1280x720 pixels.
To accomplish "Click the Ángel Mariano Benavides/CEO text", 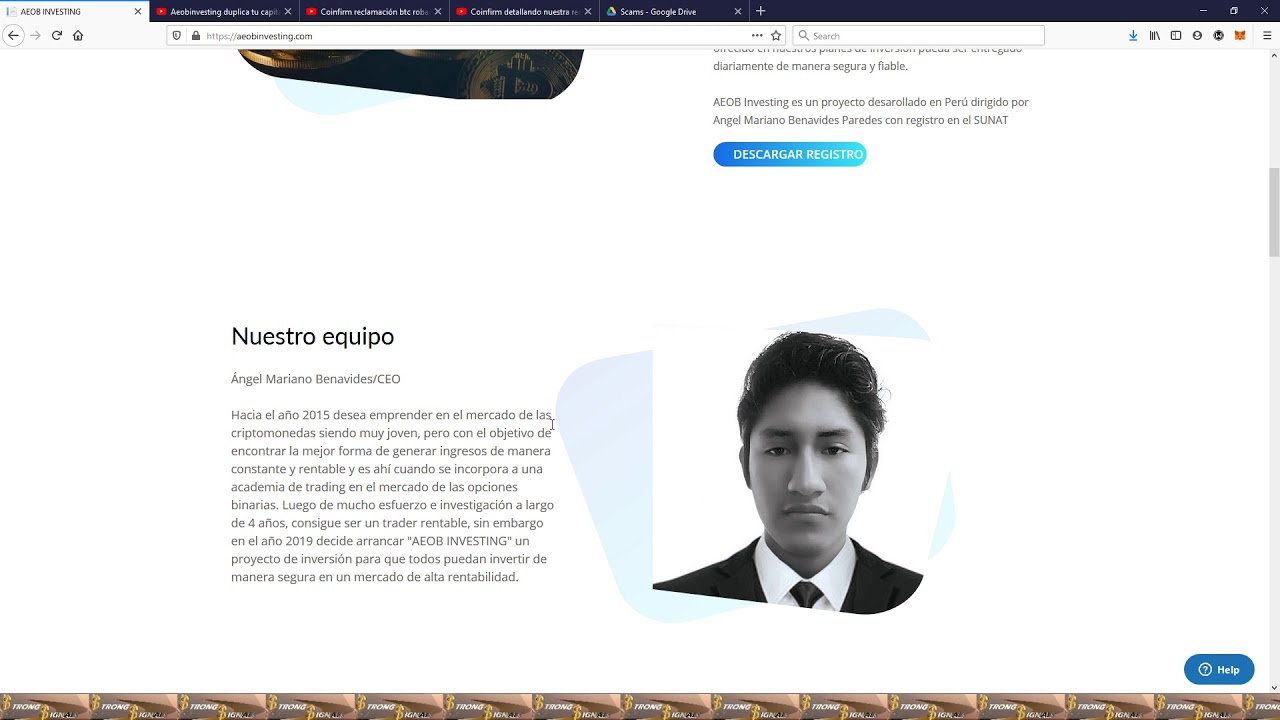I will pos(316,379).
